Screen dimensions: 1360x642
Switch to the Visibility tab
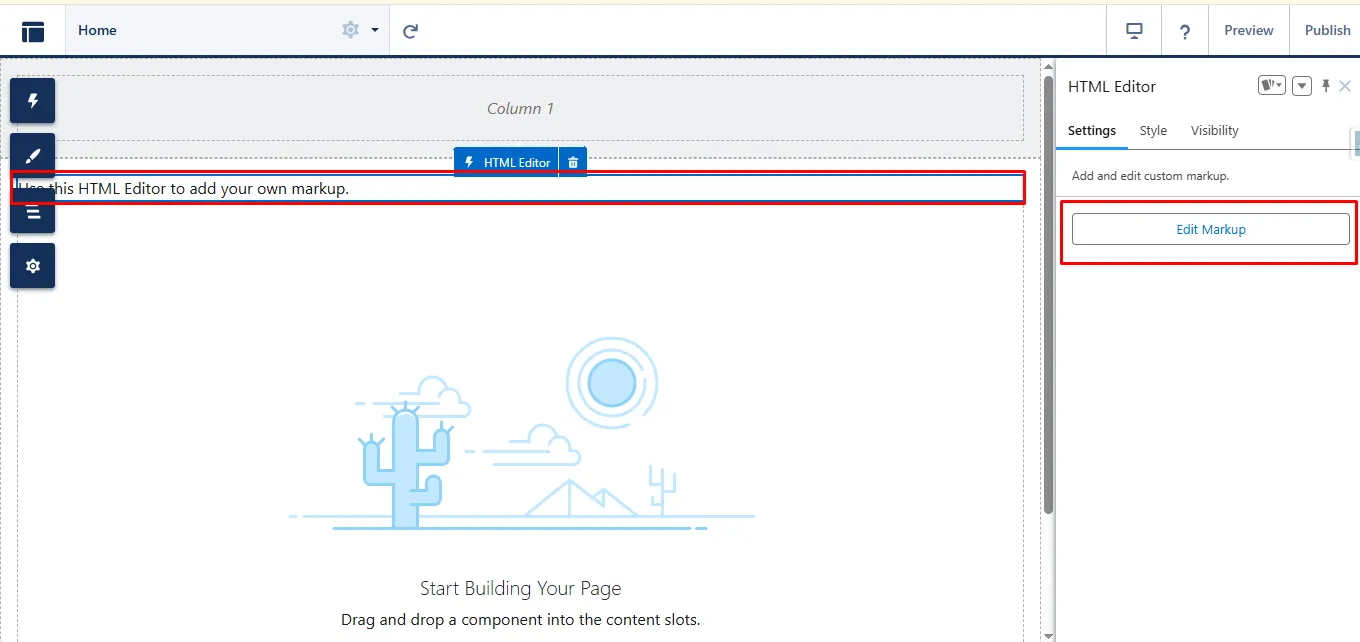click(1214, 131)
